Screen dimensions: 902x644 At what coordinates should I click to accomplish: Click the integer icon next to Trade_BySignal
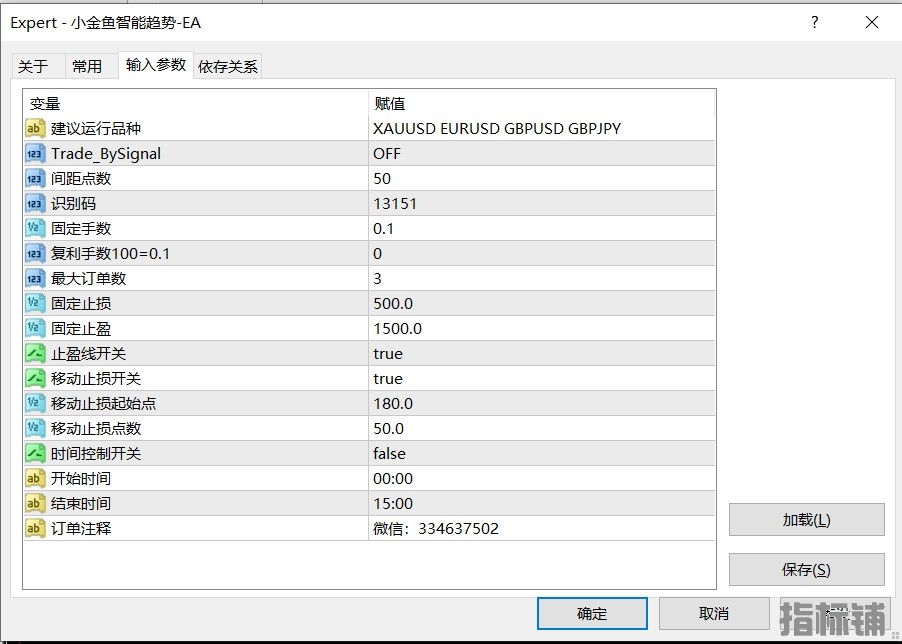[x=35, y=153]
